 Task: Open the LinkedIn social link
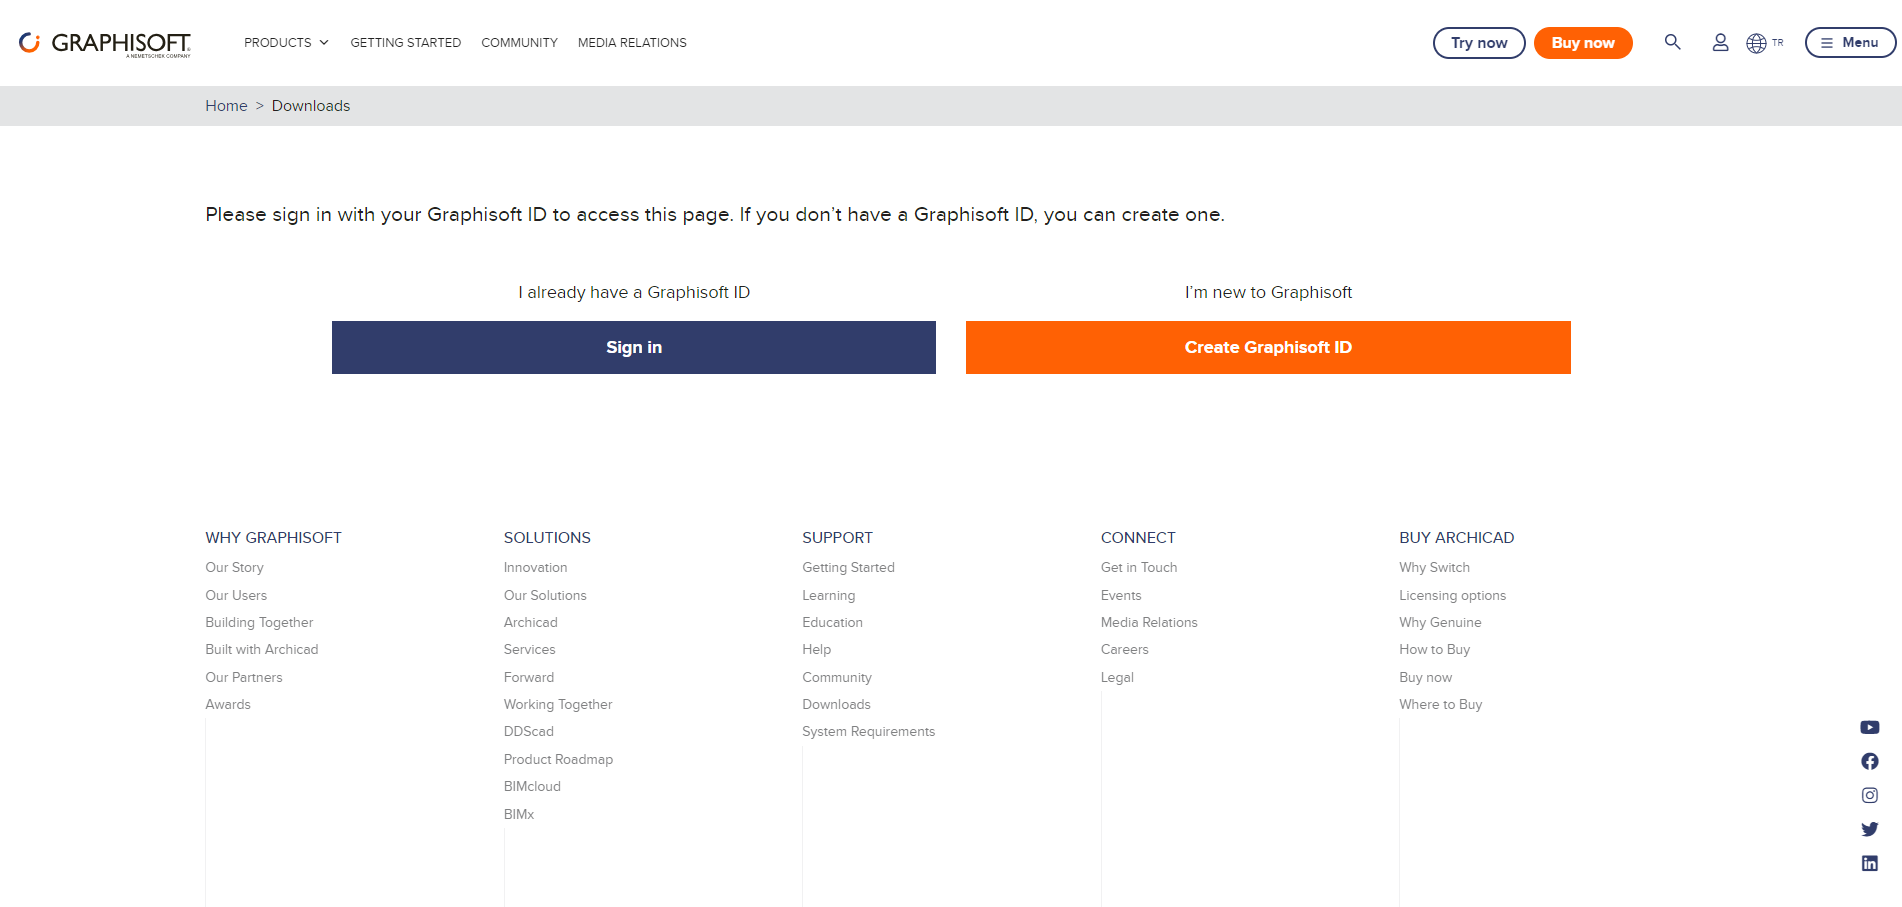coord(1870,863)
